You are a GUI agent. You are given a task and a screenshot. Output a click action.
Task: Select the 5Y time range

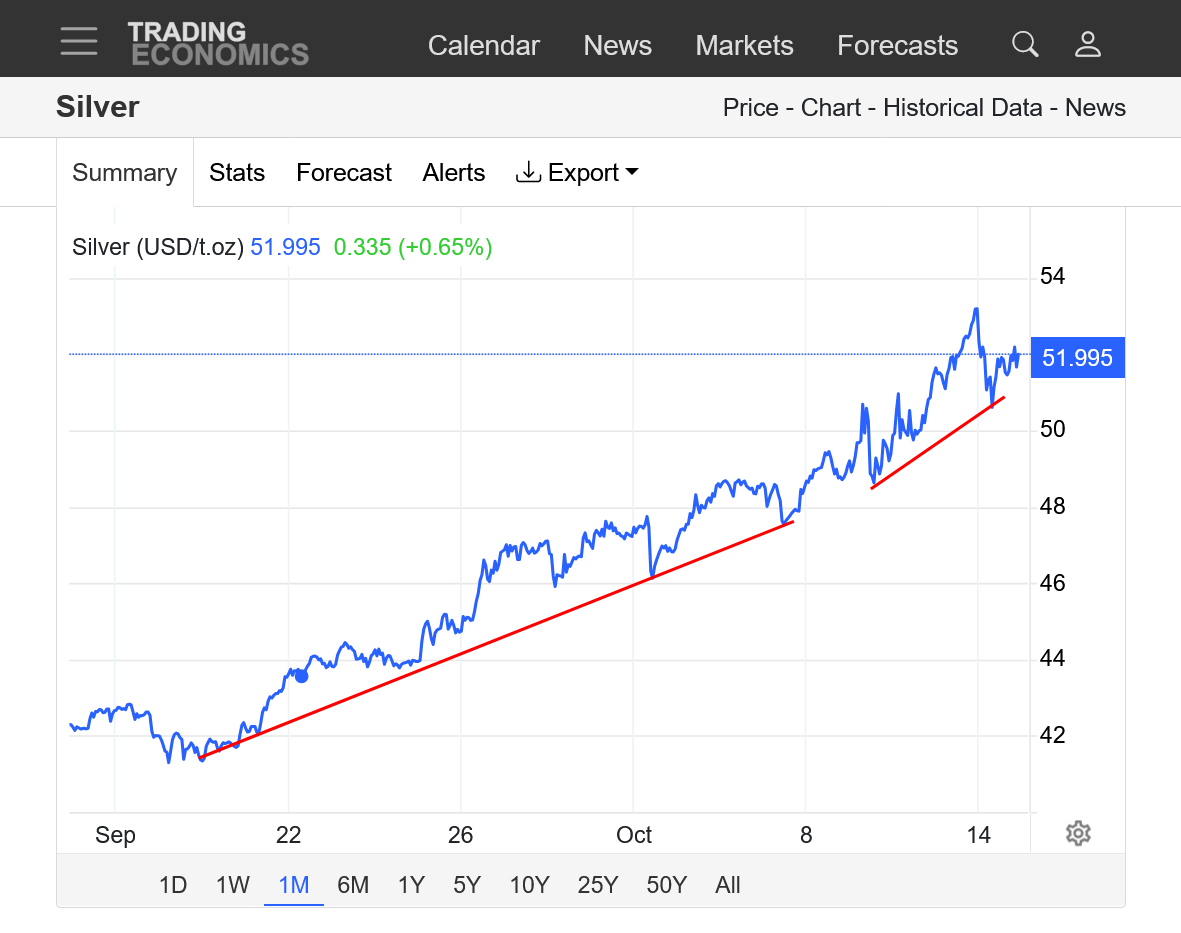click(467, 885)
